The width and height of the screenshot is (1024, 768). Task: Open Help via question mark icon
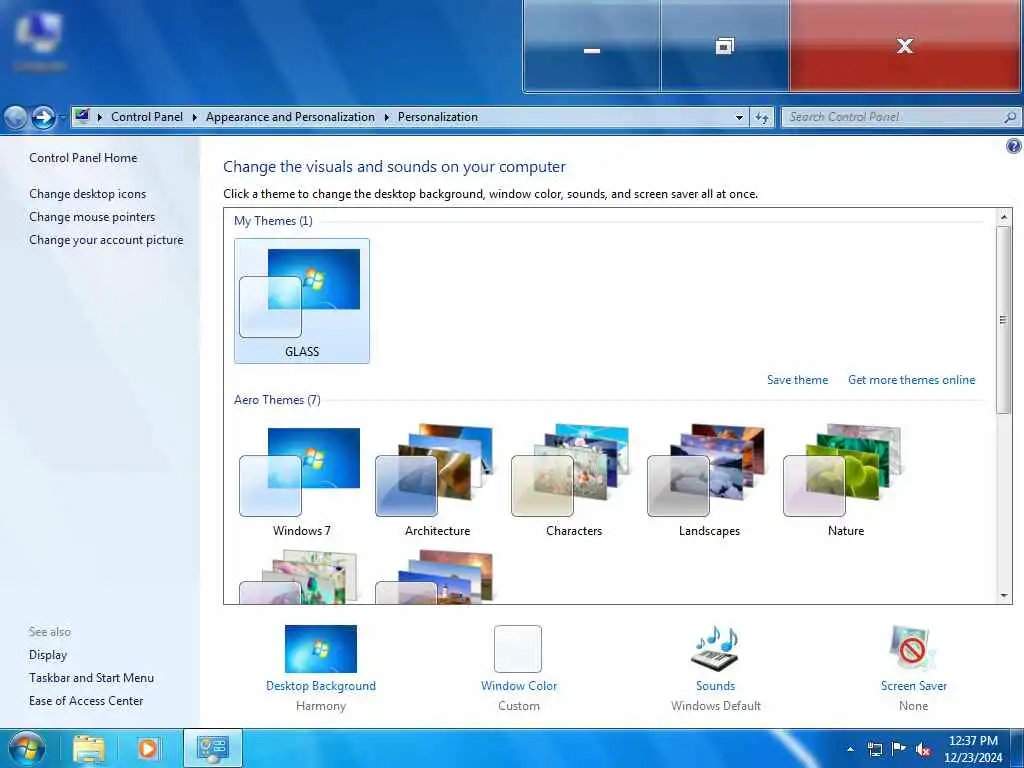(x=1014, y=146)
